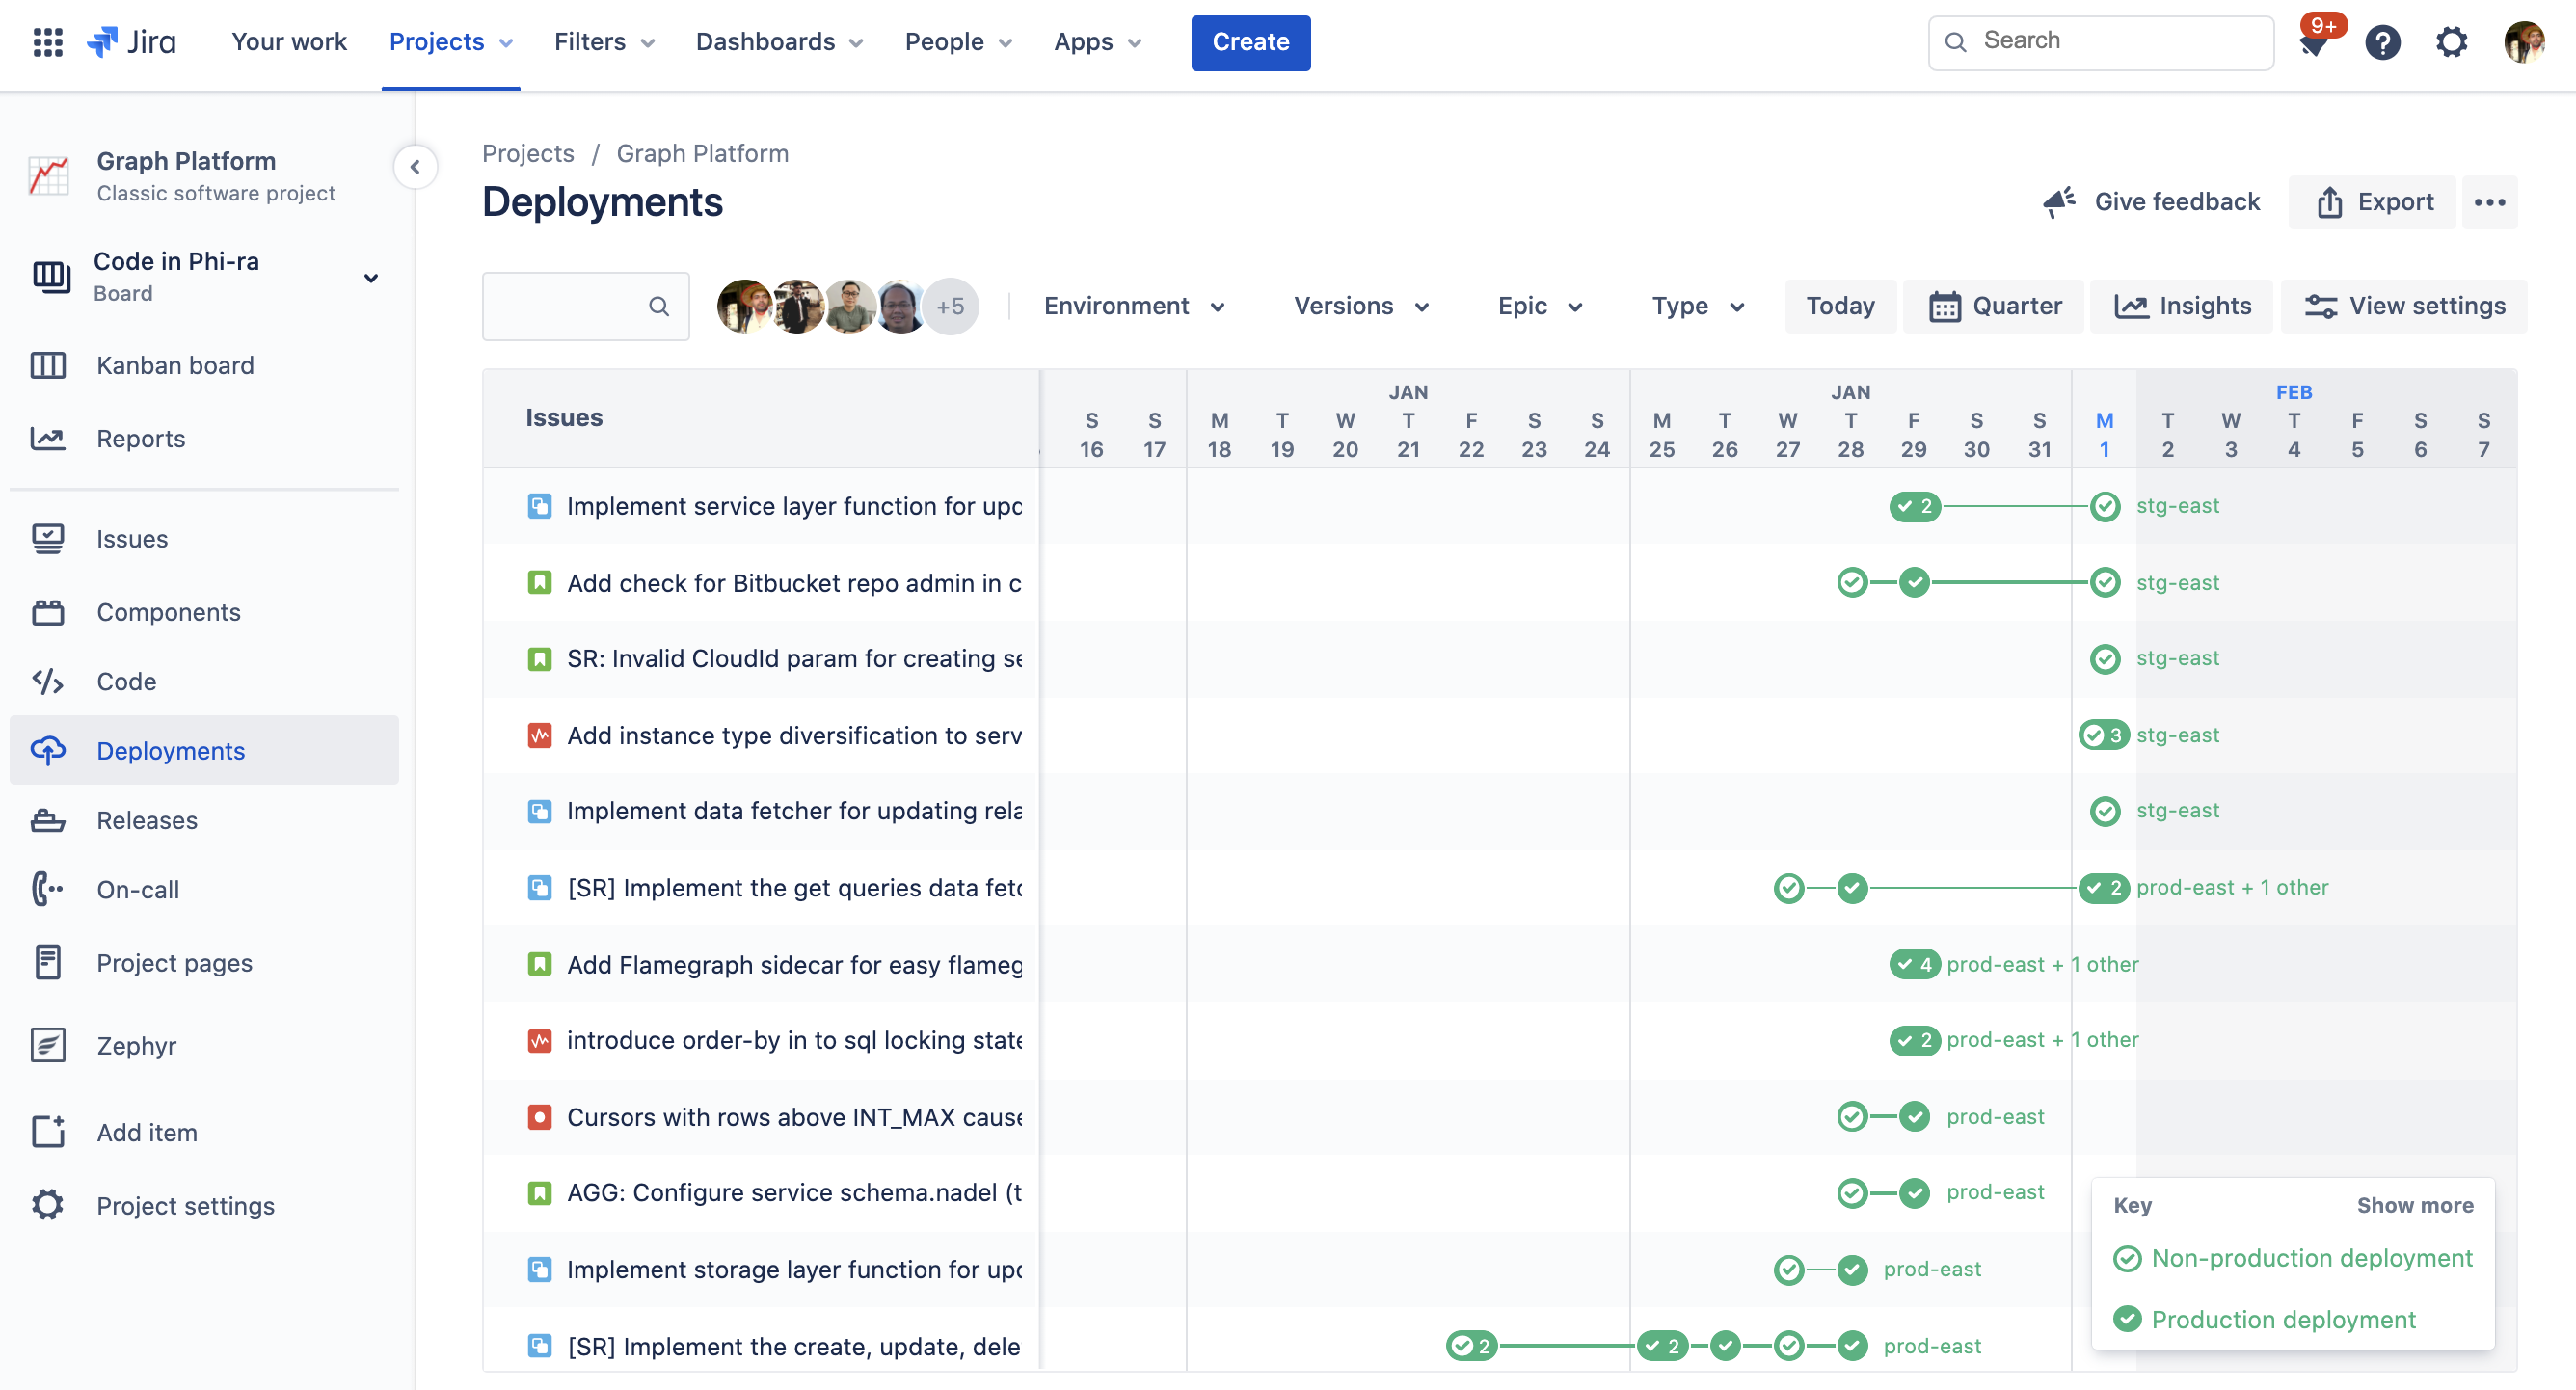Click the Releases ship icon
The width and height of the screenshot is (2576, 1390).
[48, 820]
